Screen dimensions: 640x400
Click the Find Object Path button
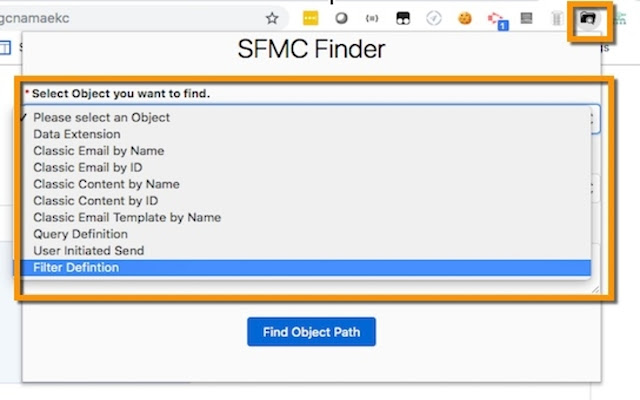(x=311, y=332)
